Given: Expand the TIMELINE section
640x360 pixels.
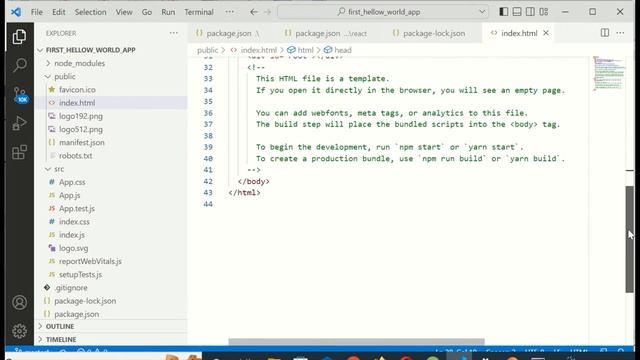Looking at the screenshot, I should coord(61,340).
